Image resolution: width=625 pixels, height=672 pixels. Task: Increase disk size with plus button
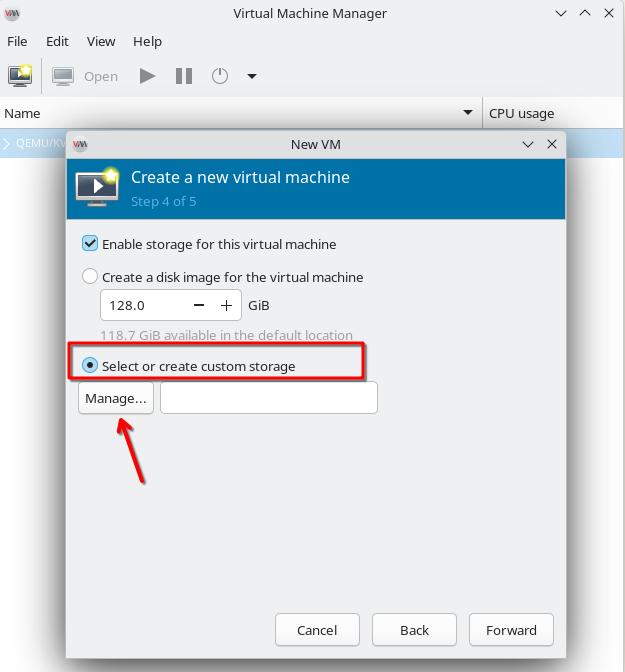pos(226,305)
